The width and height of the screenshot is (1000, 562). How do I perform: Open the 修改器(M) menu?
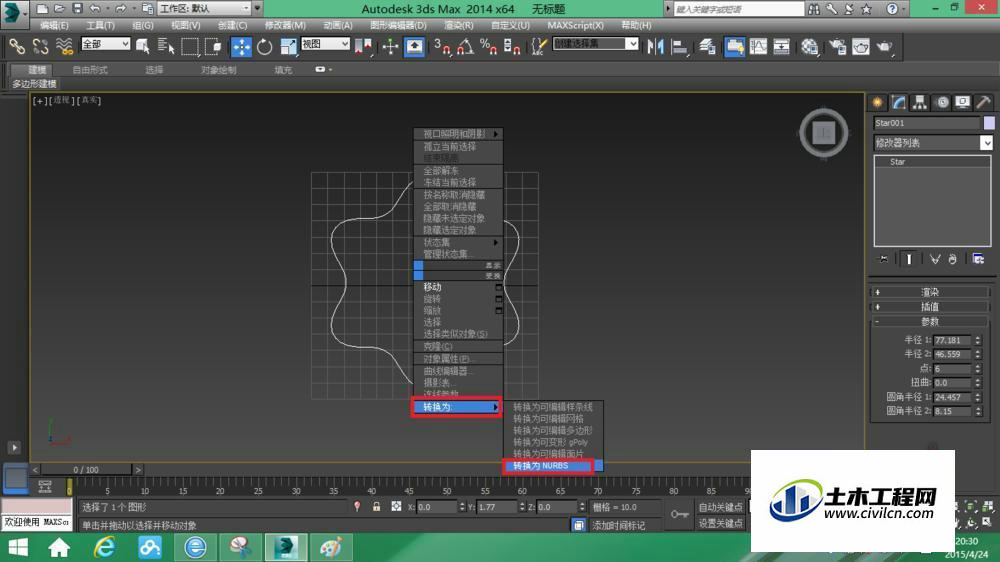(x=285, y=25)
